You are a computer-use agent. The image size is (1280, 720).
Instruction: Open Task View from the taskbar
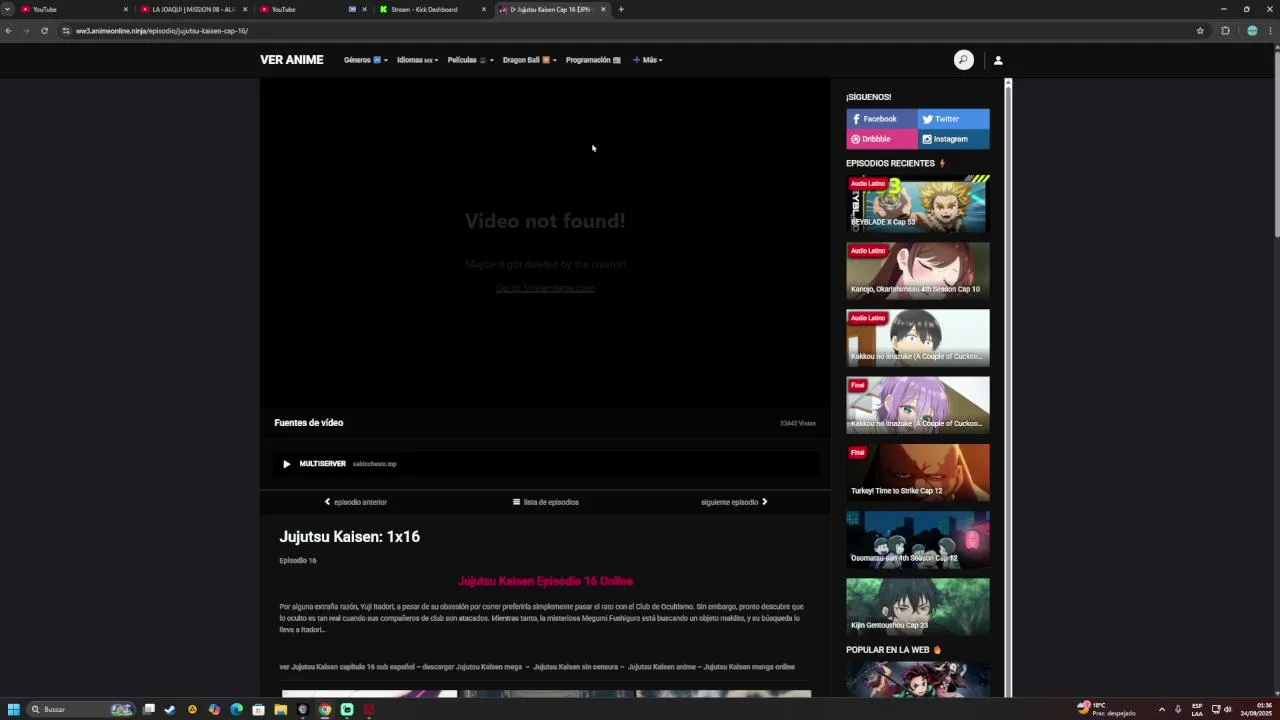pos(148,709)
